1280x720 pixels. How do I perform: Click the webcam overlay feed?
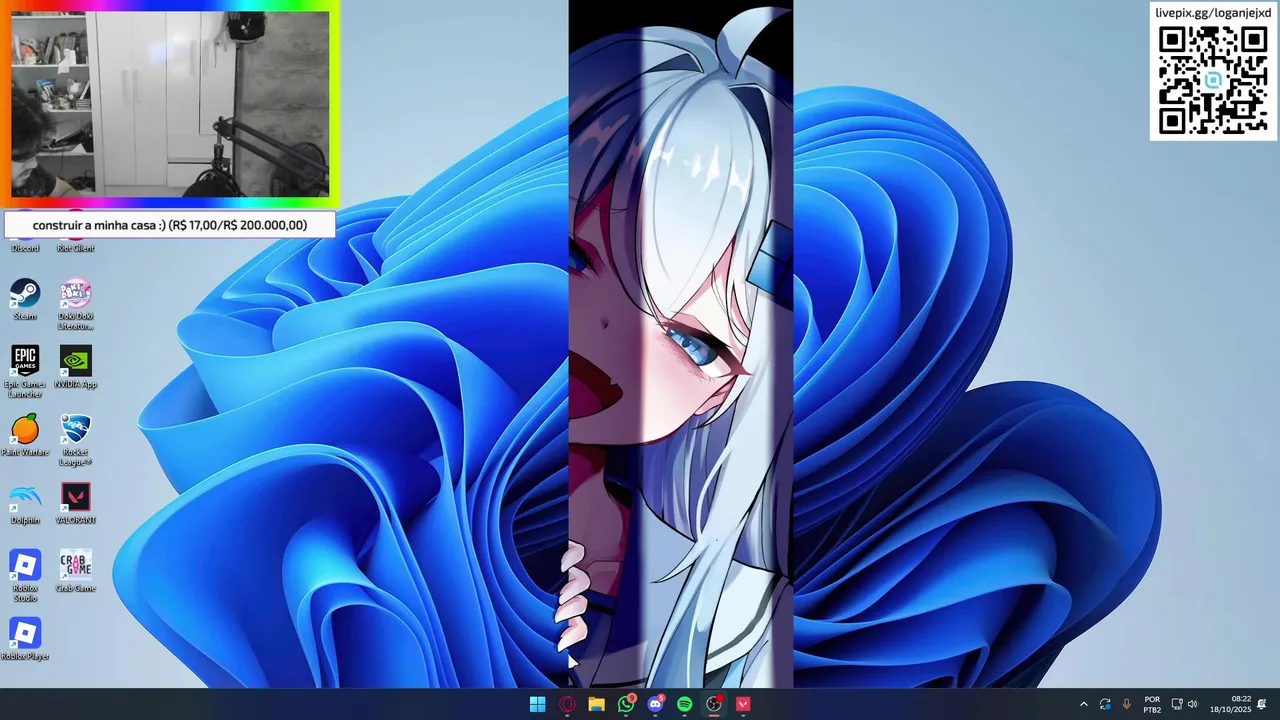(x=170, y=104)
